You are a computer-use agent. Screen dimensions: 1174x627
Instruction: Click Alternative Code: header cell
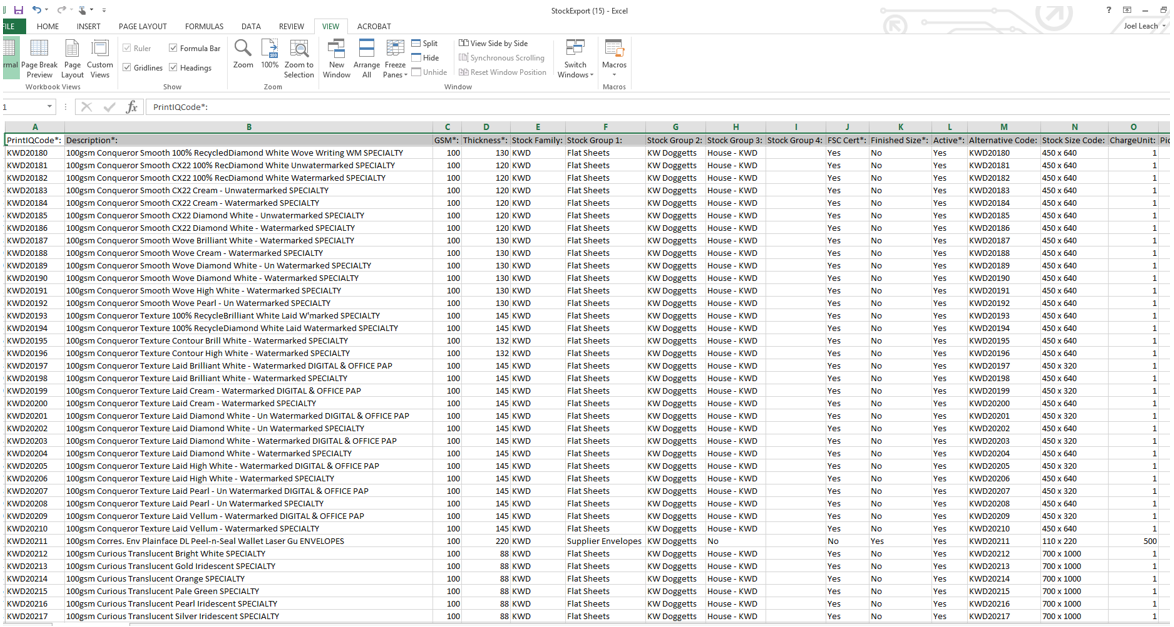click(x=1003, y=140)
